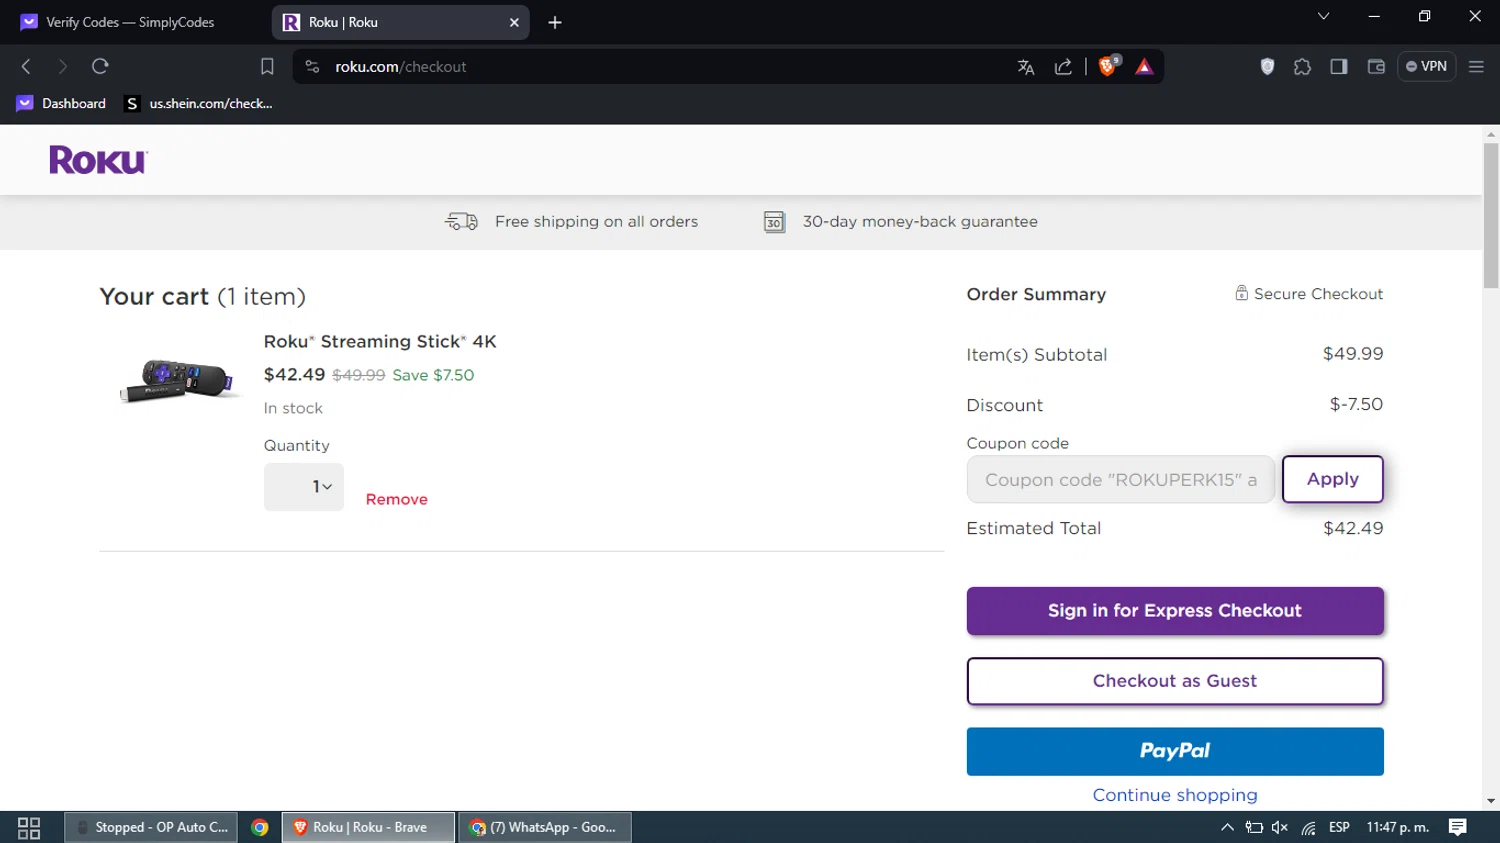Click the share page icon
Viewport: 1500px width, 843px height.
[1063, 67]
